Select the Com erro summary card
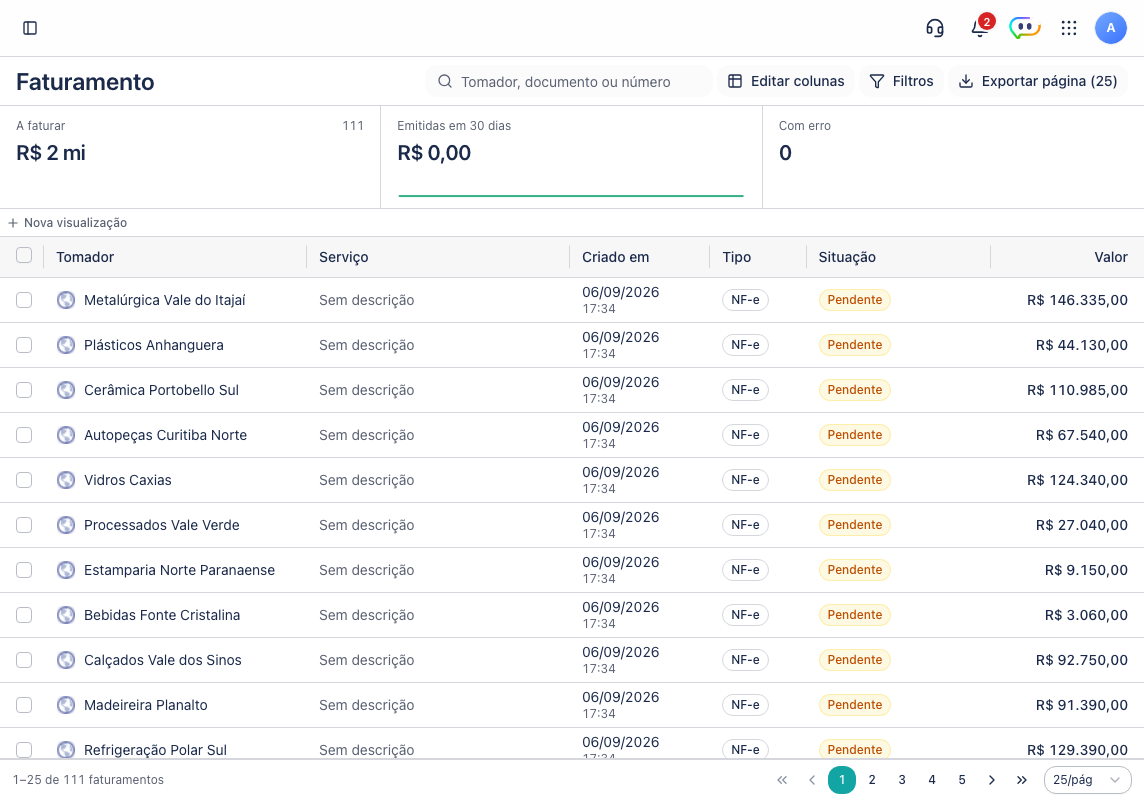 pos(954,157)
